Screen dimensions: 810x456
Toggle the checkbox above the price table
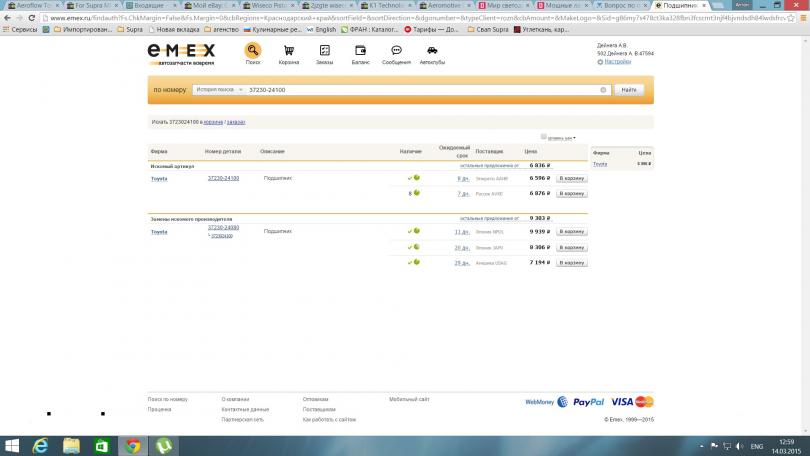coord(543,137)
